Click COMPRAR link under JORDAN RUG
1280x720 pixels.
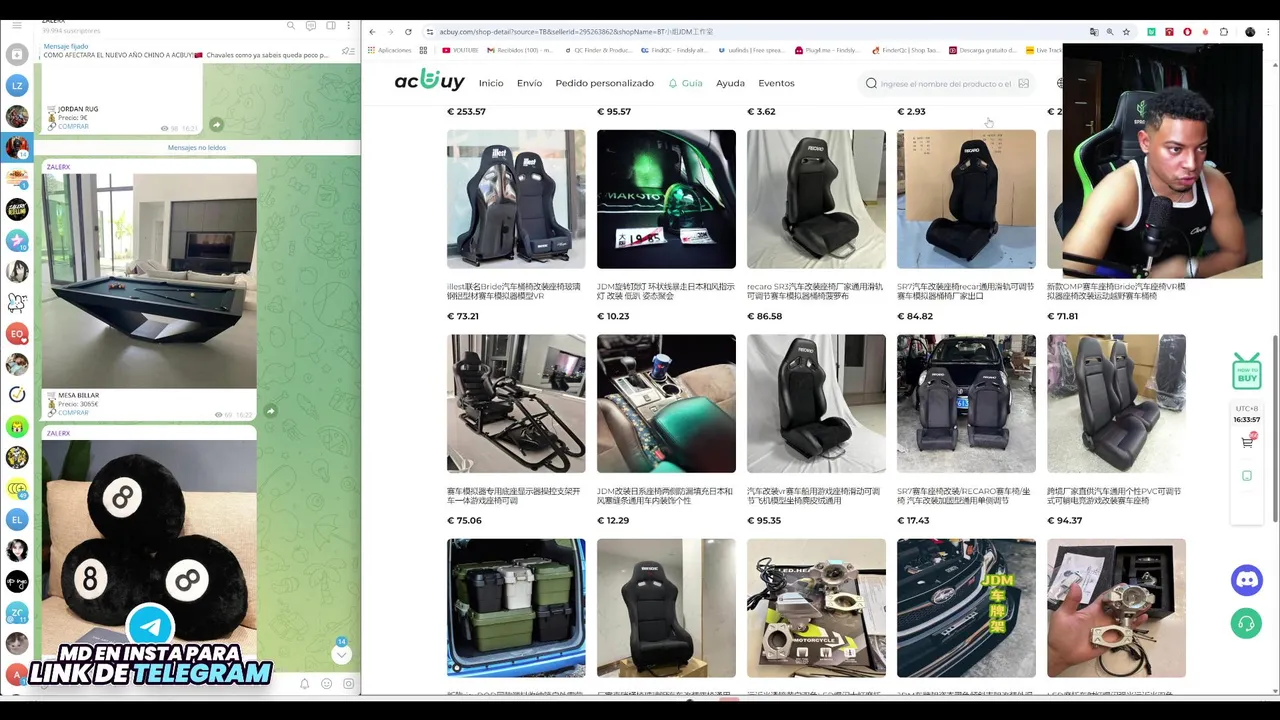(73, 127)
